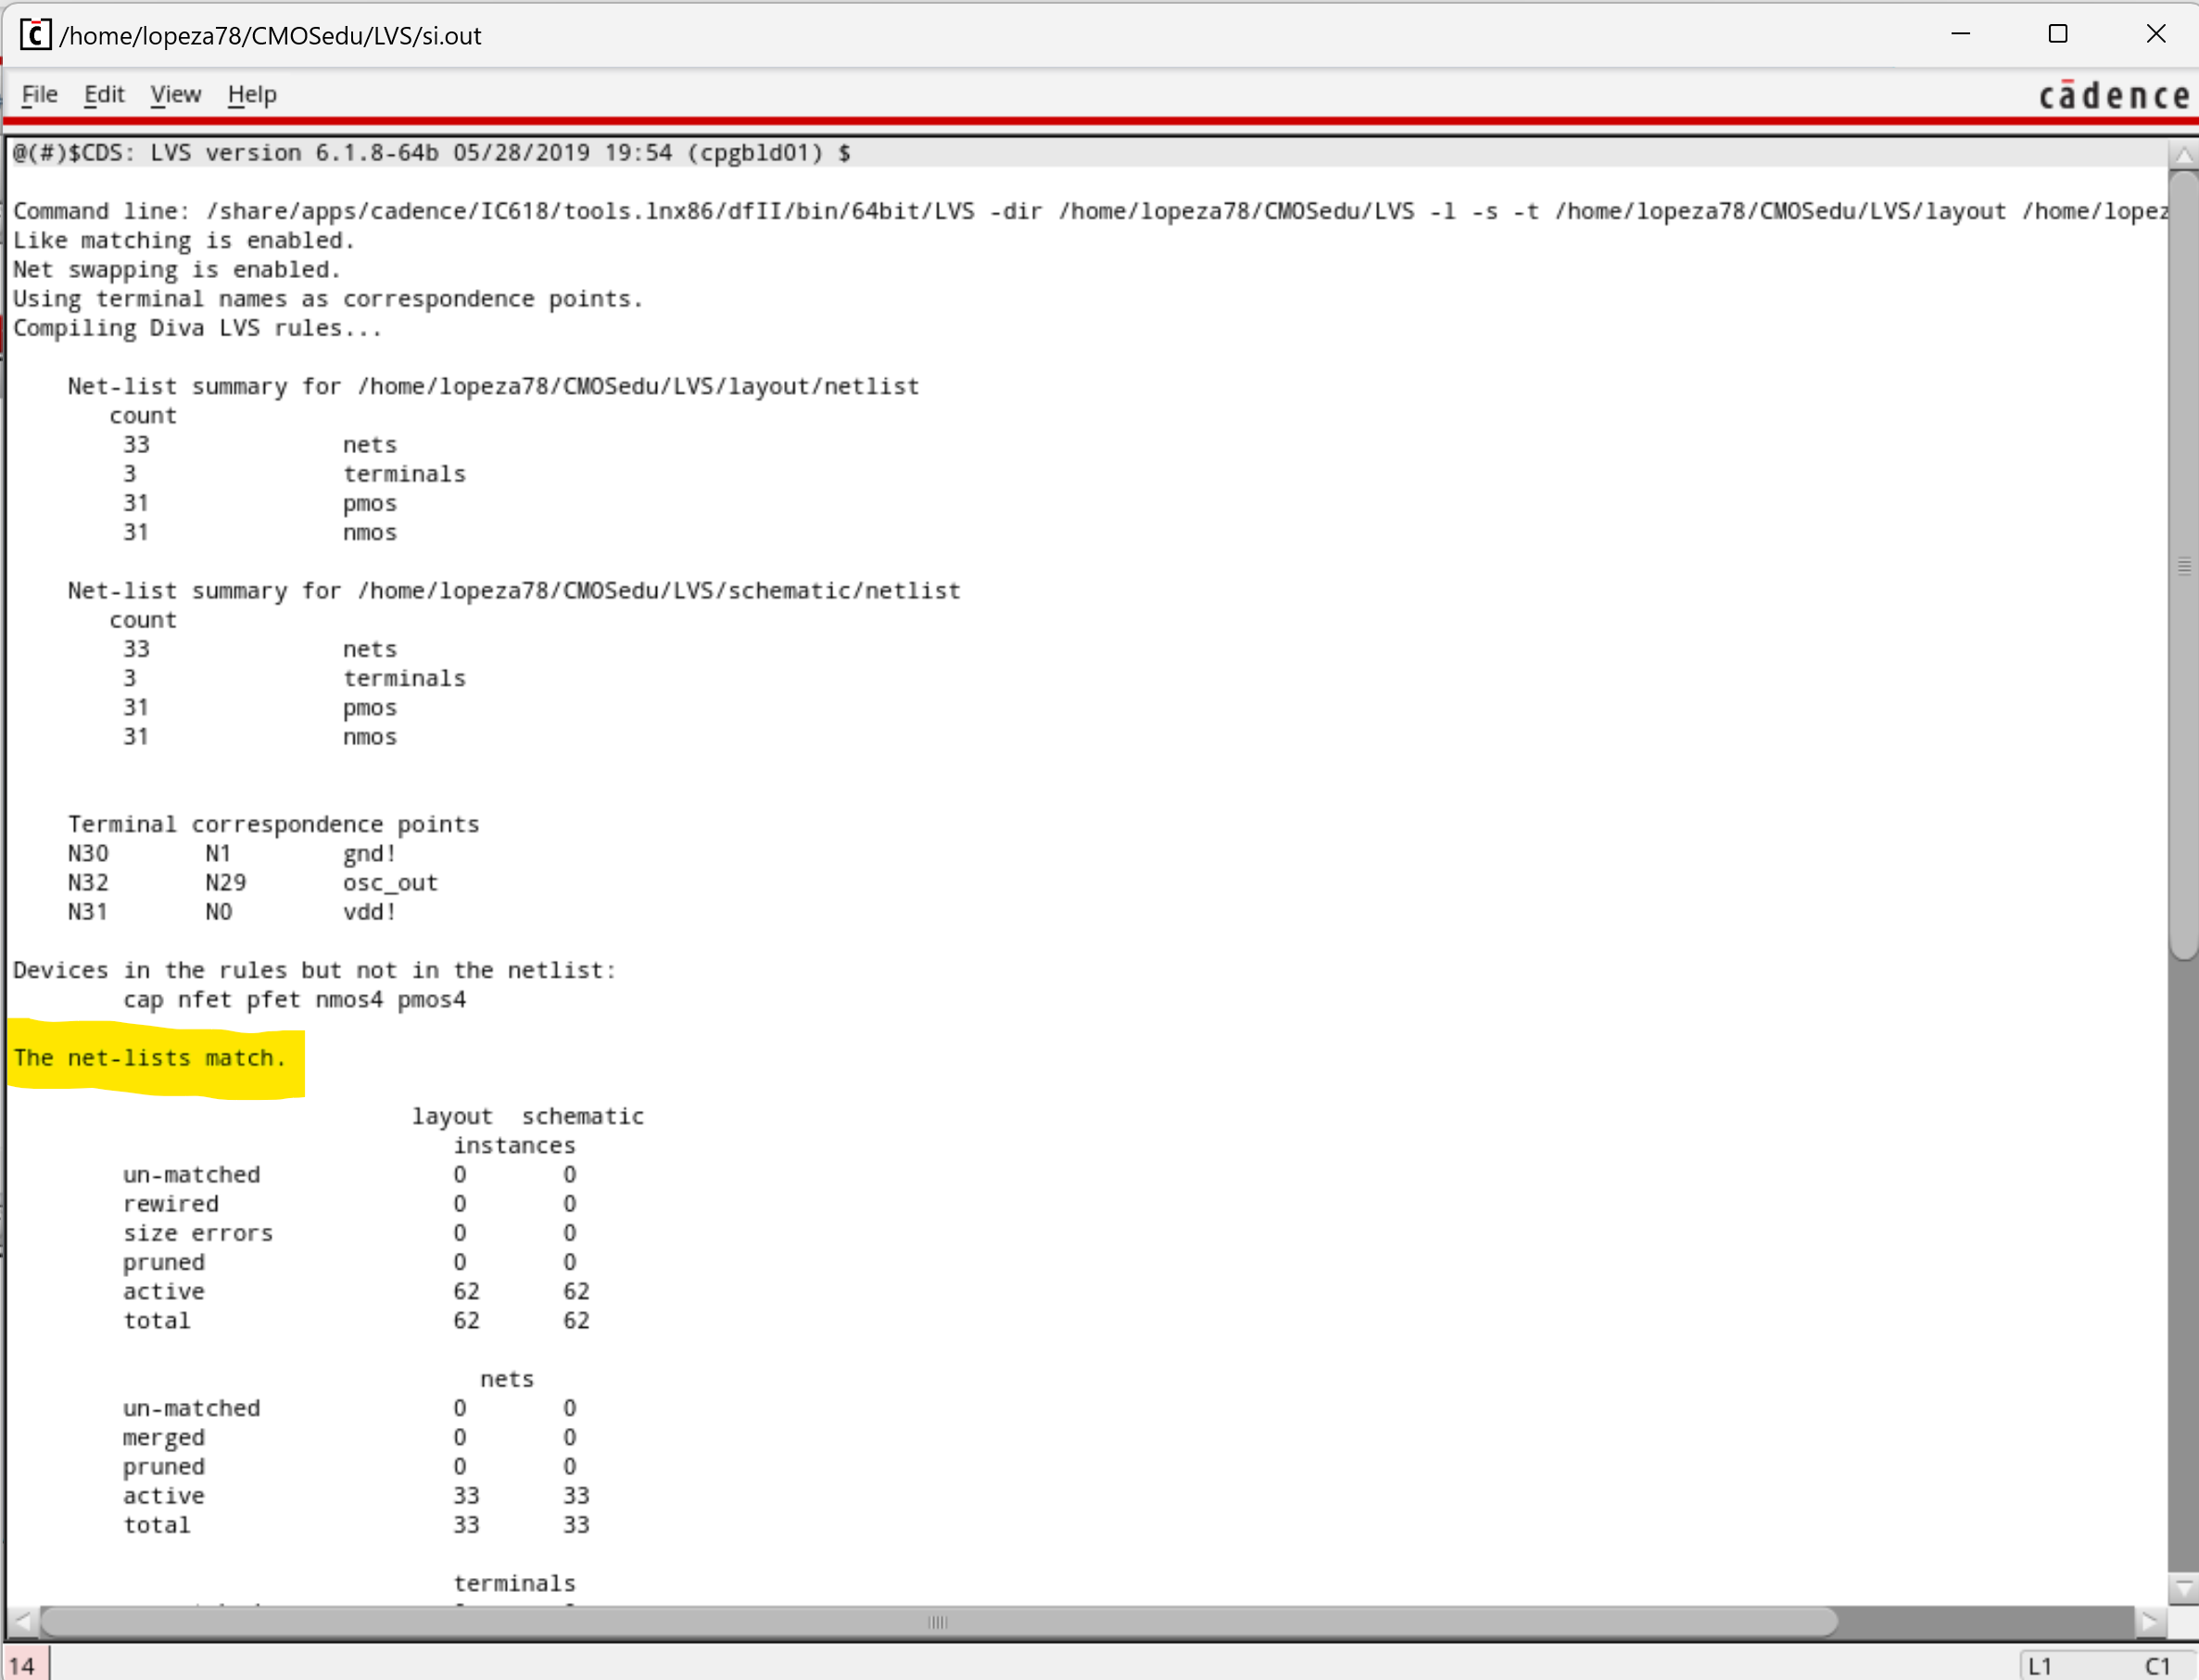
Task: Click the cadence logo at top right
Action: [2114, 96]
